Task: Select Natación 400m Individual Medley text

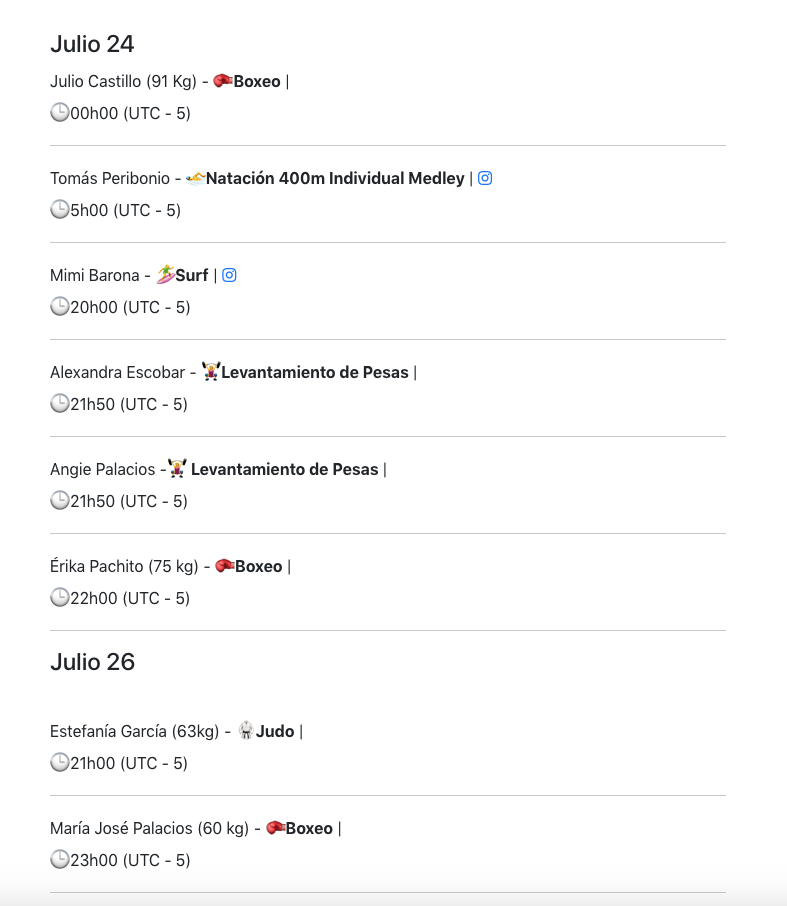Action: coord(335,178)
